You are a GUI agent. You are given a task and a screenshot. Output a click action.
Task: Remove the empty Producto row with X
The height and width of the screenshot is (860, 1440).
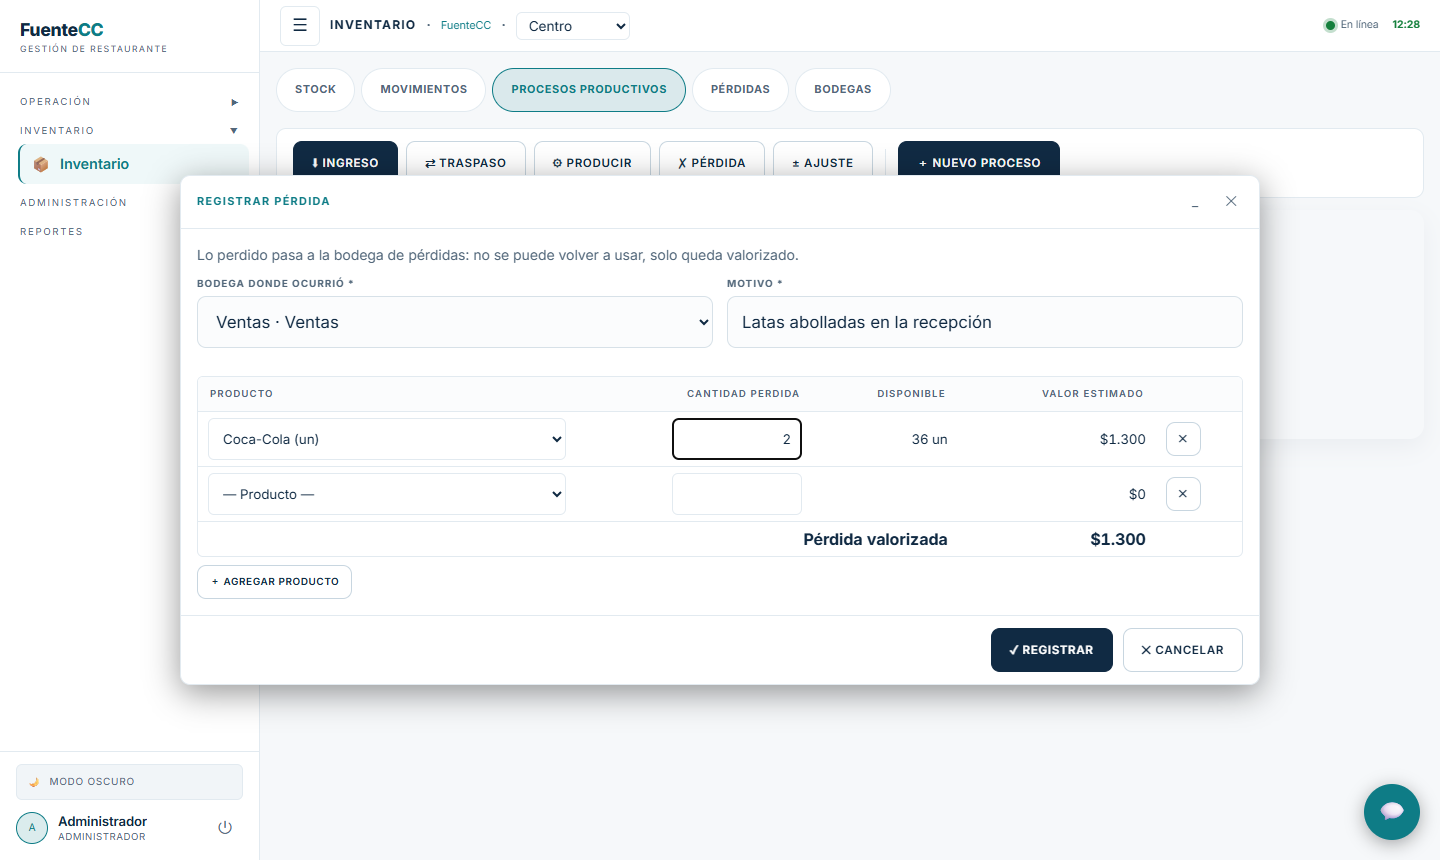tap(1183, 494)
